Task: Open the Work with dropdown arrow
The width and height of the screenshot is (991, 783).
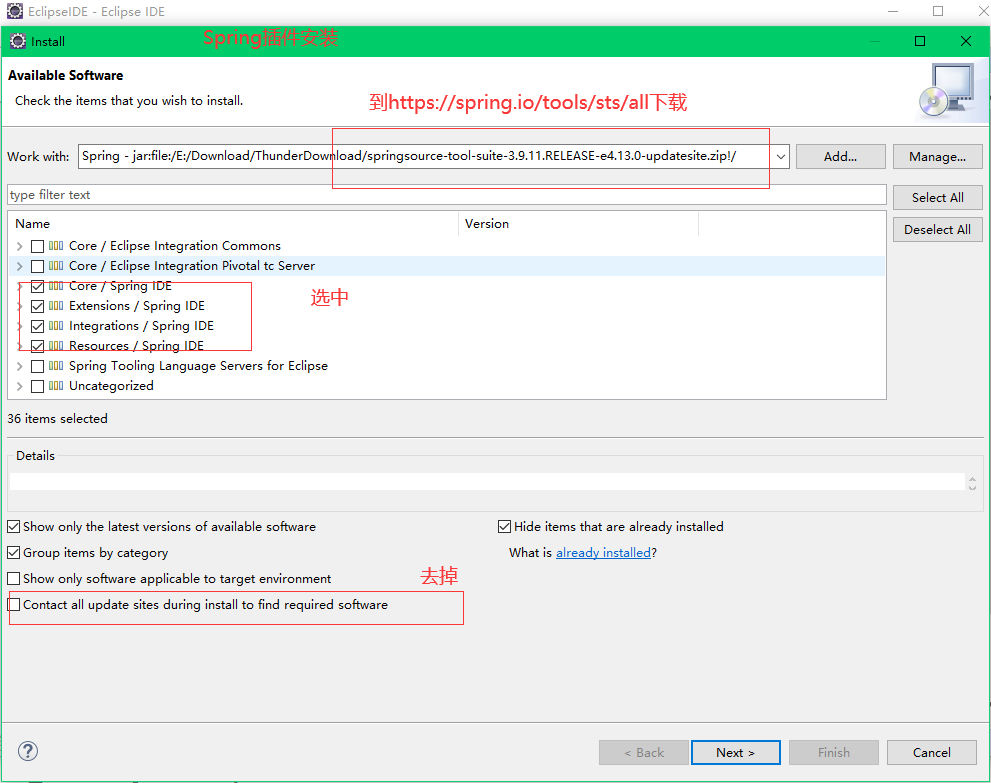Action: [781, 157]
